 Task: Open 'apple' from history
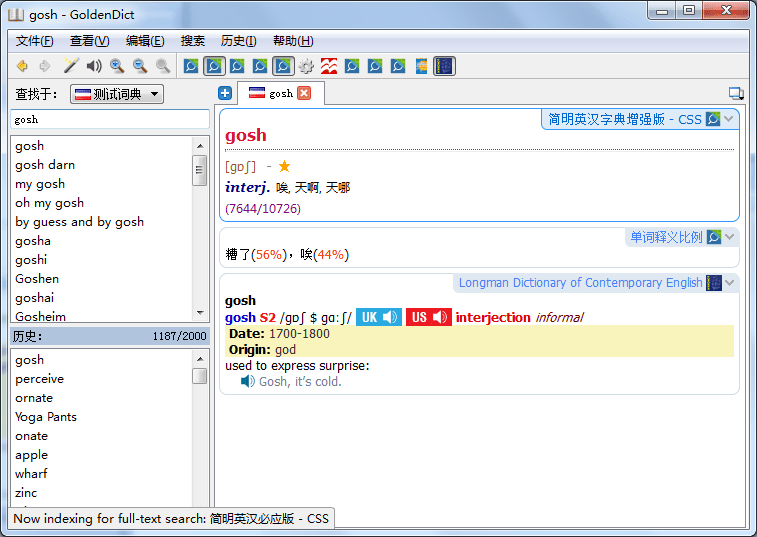pos(101,455)
